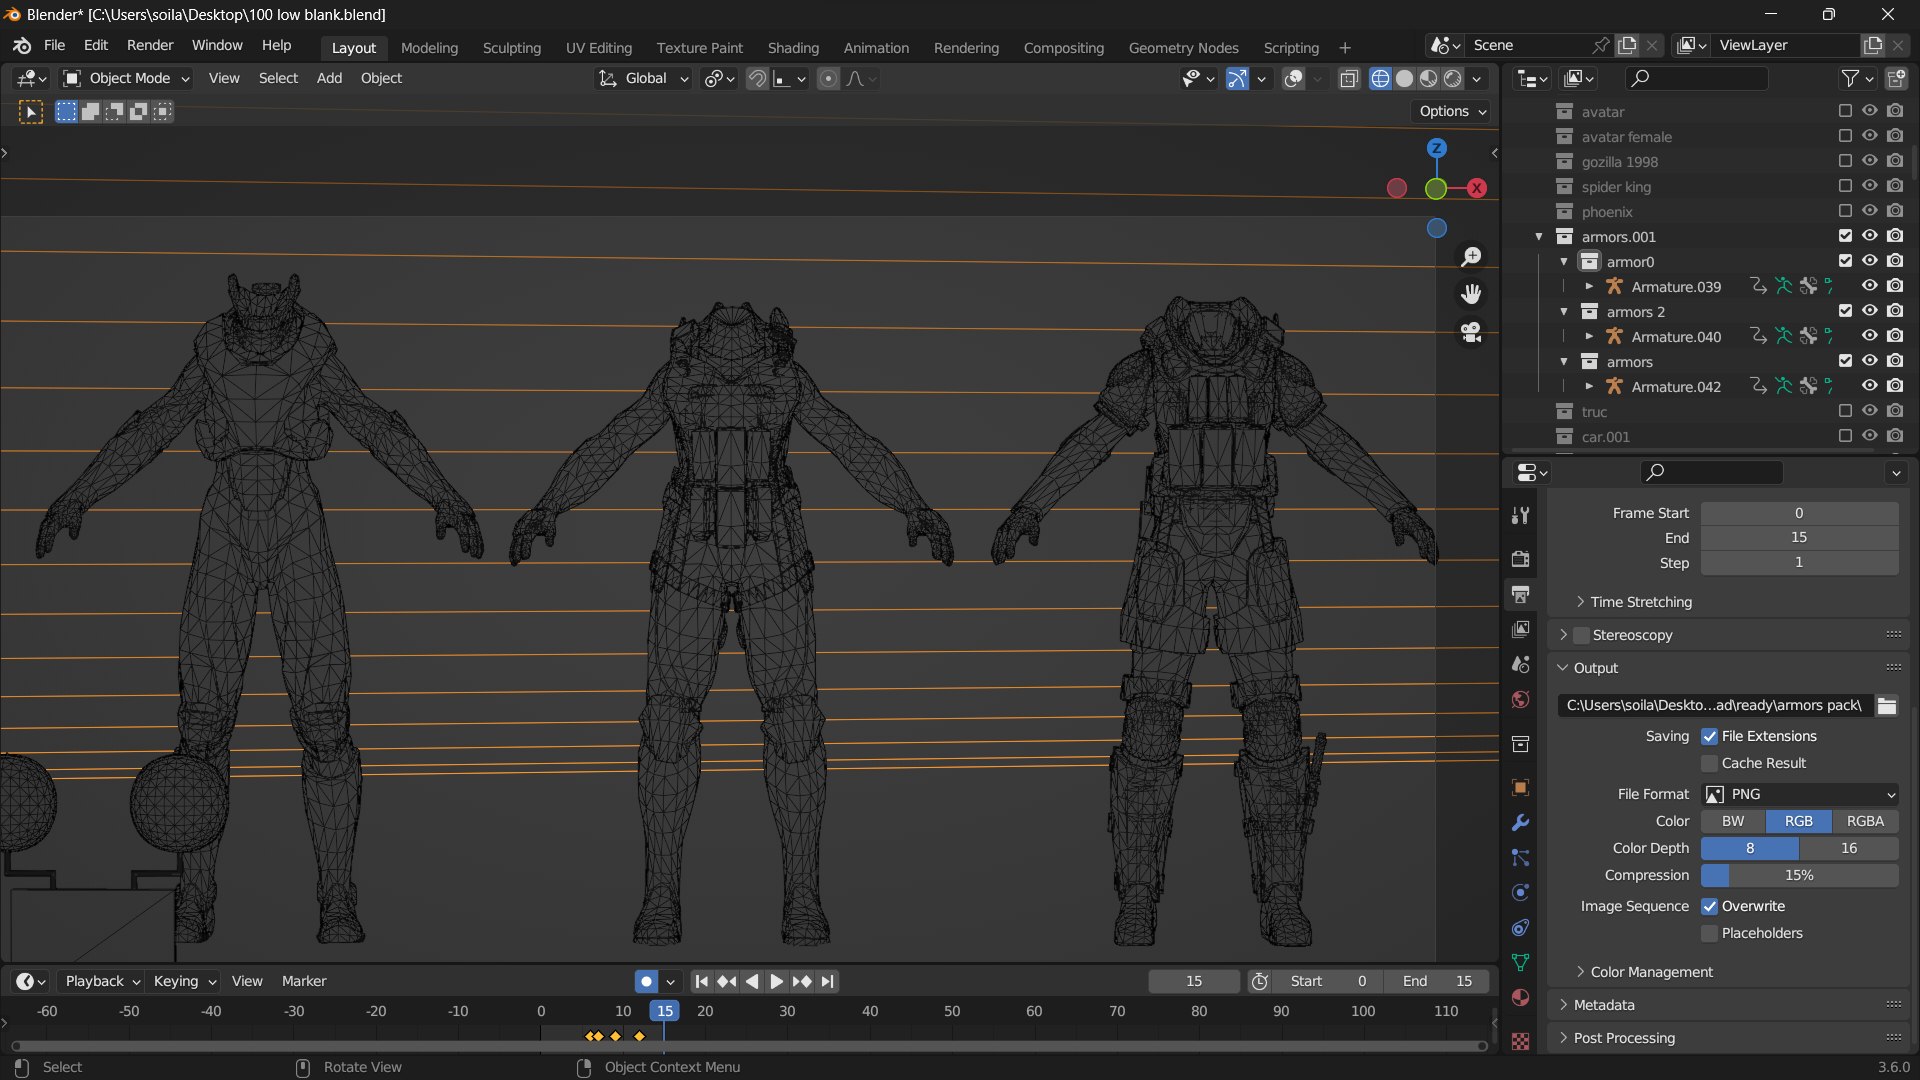Screen dimensions: 1920x1080
Task: Hide Armature.039 in viewport
Action: point(1869,286)
